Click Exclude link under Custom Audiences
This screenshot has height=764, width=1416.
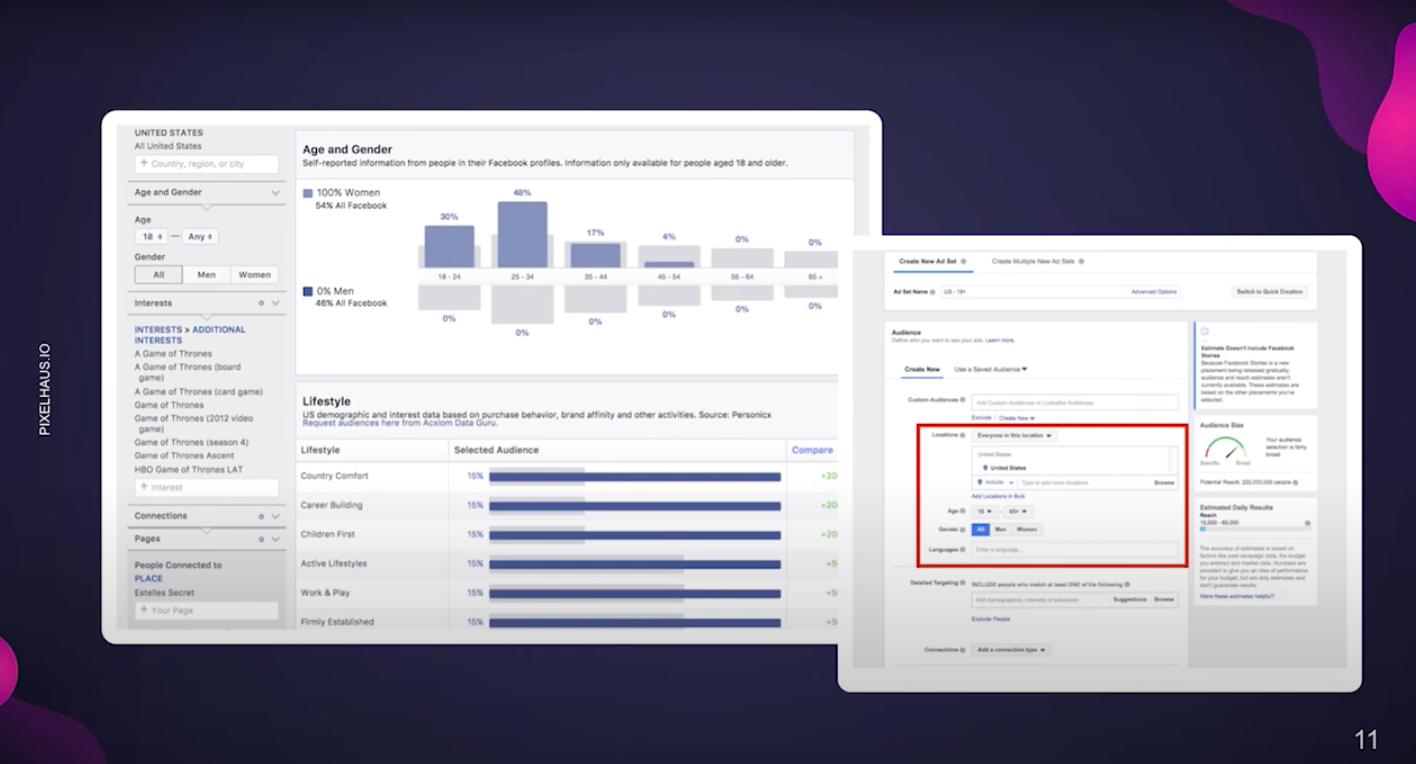[x=981, y=418]
